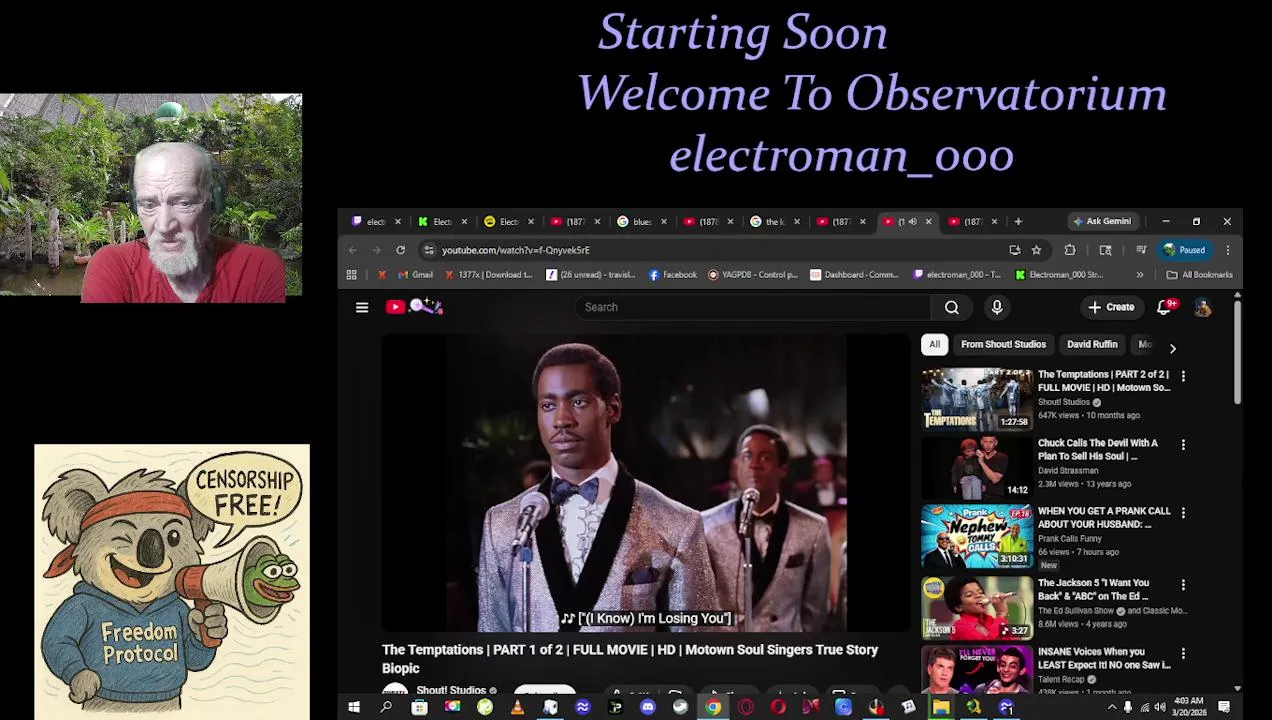This screenshot has height=720, width=1272.
Task: Click the youtube.com address bar
Action: click(720, 250)
